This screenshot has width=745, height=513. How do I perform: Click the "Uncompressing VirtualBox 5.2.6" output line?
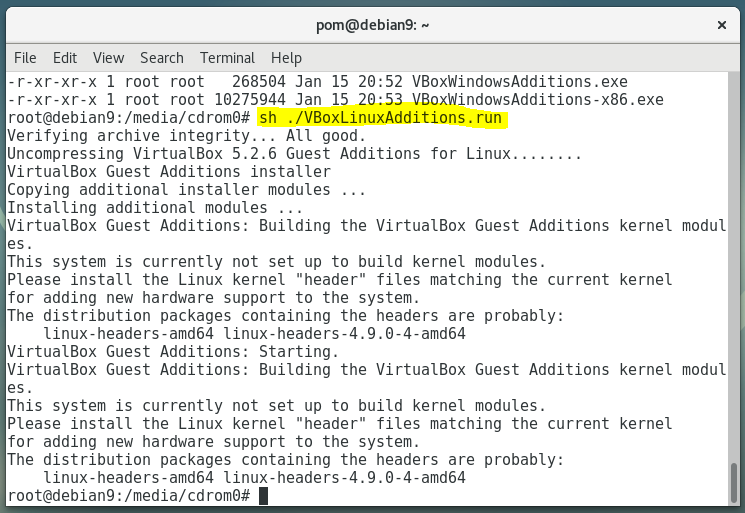pos(294,154)
